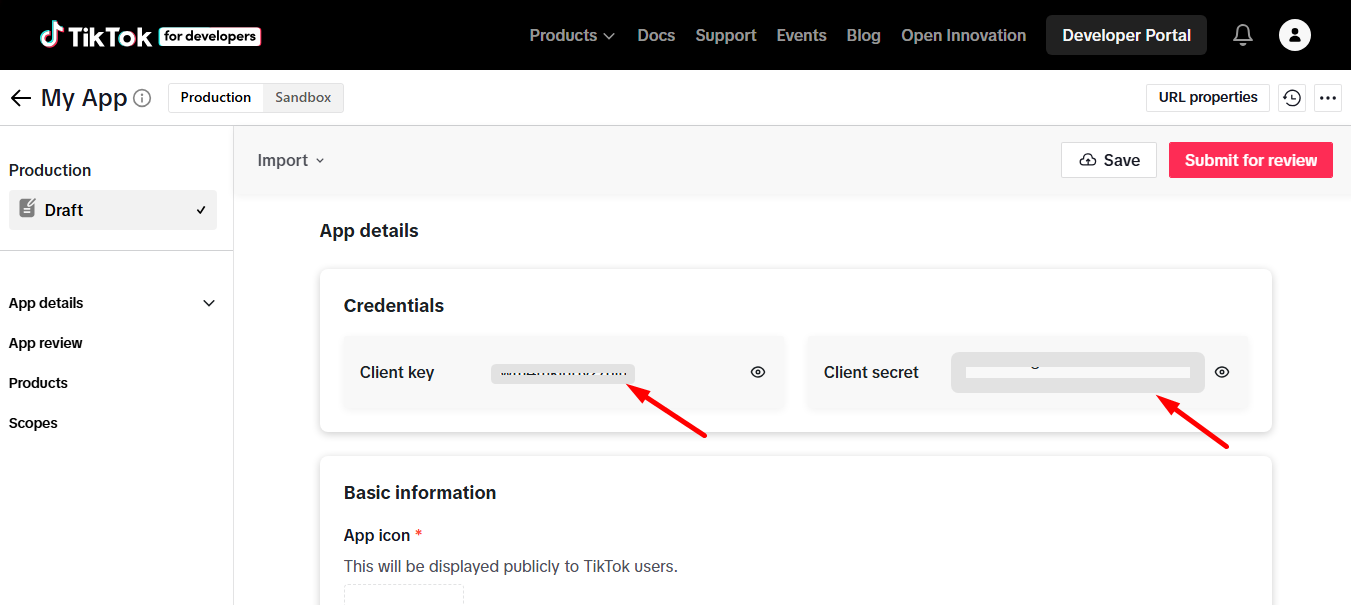This screenshot has height=605, width=1351.
Task: Switch to the Sandbox tab
Action: coord(302,97)
